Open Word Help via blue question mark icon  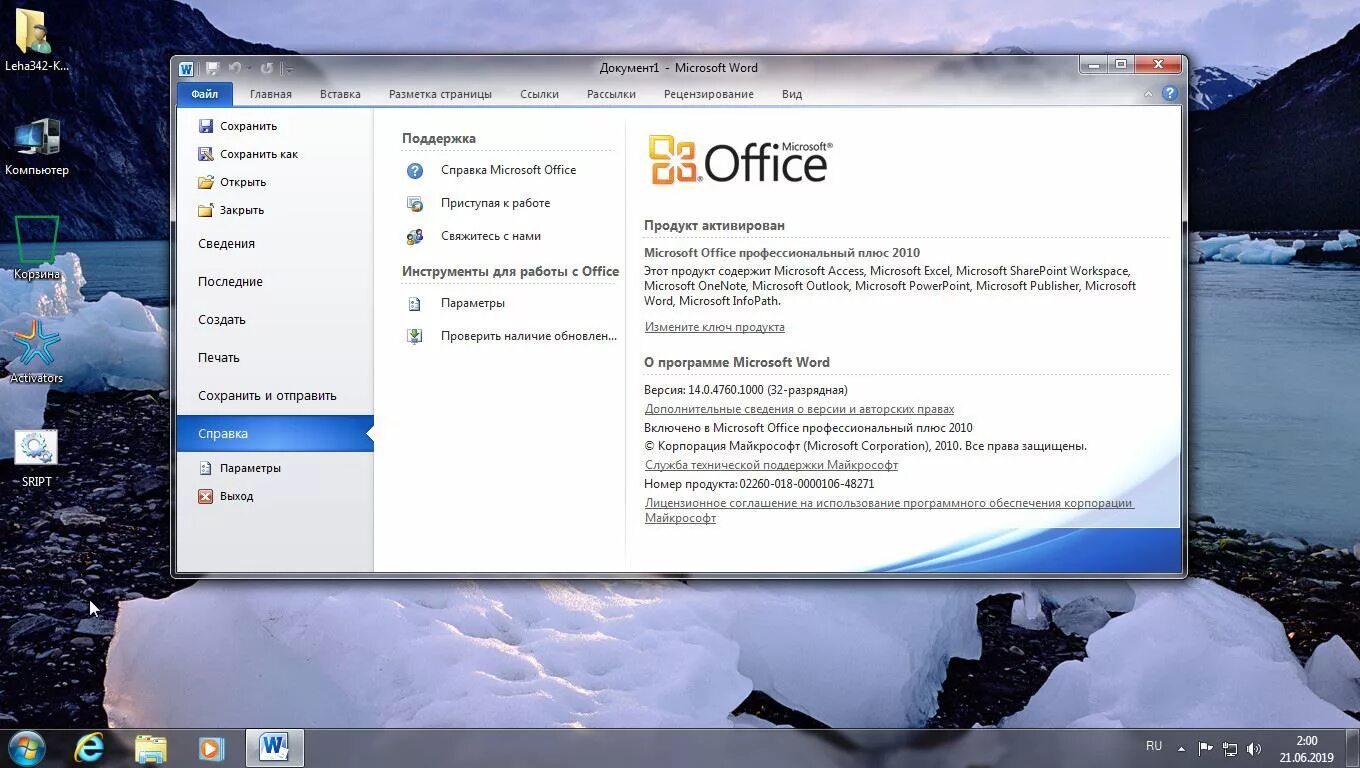[1169, 93]
